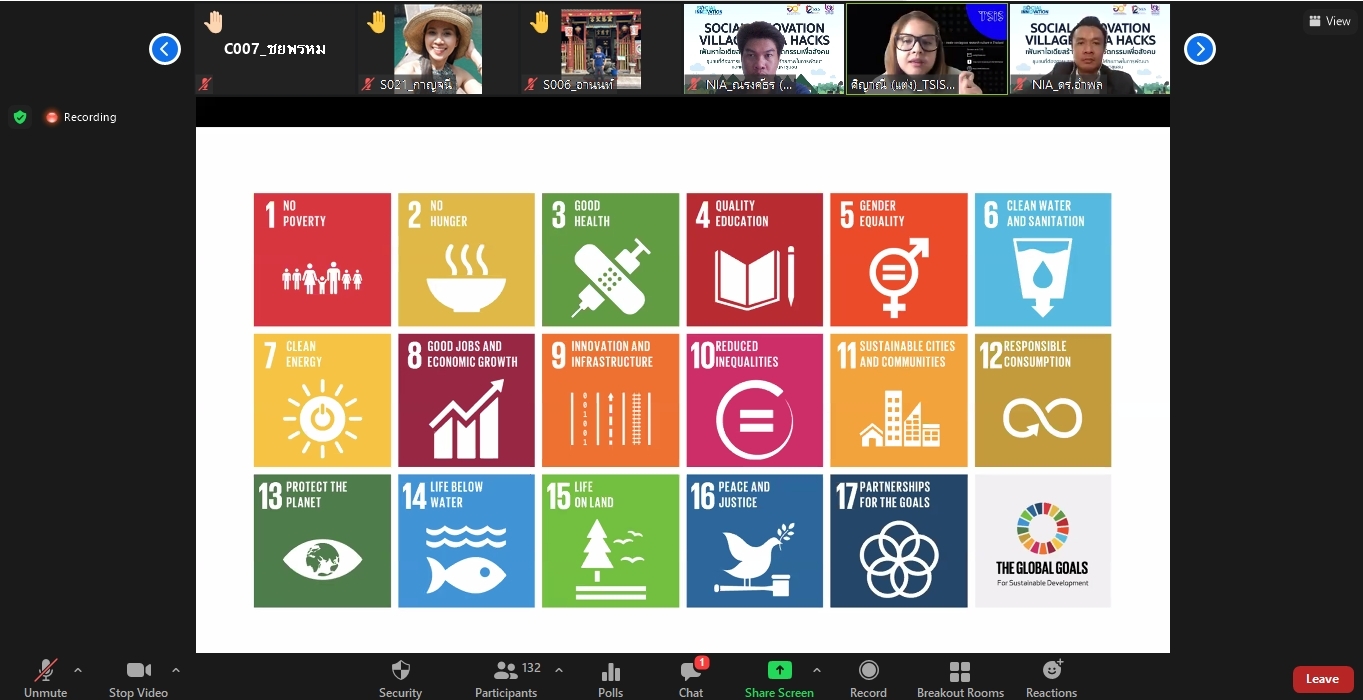Screen dimensions: 1363x700
Task: Open the Participants panel
Action: (506, 678)
